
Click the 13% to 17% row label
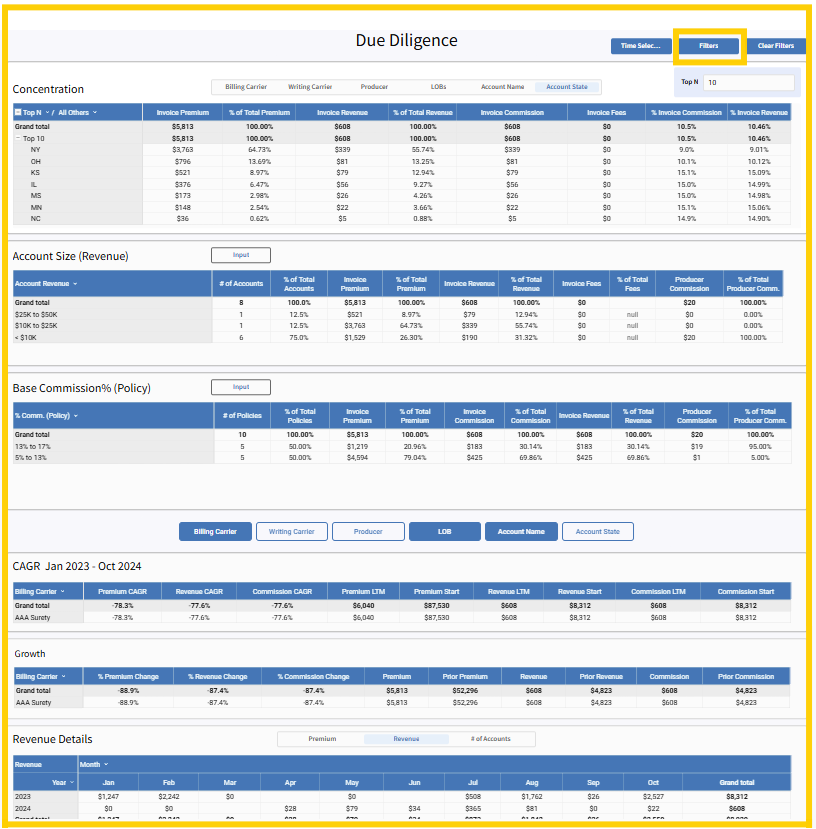(x=33, y=447)
